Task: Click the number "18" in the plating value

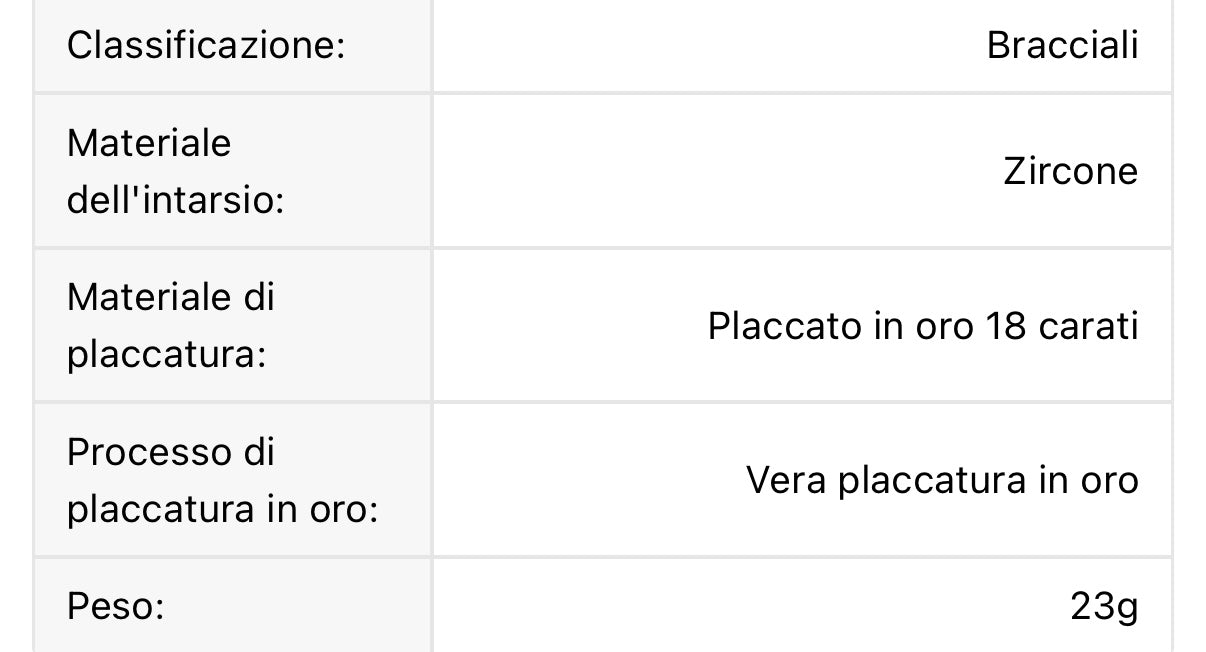Action: [x=1005, y=327]
